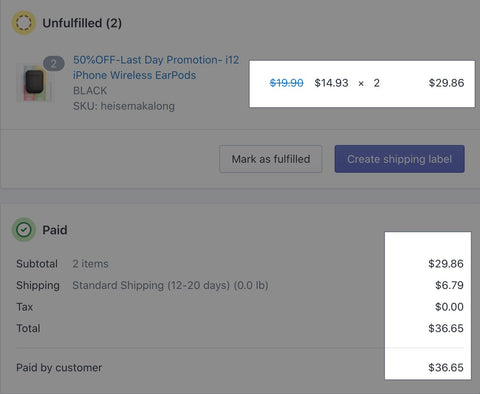
Task: Click the Unfulfilled status circle icon
Action: [x=24, y=23]
